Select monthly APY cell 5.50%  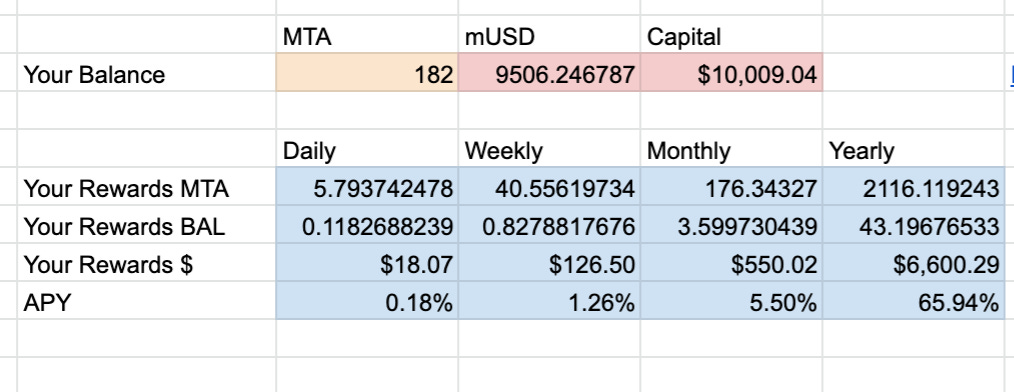point(731,301)
